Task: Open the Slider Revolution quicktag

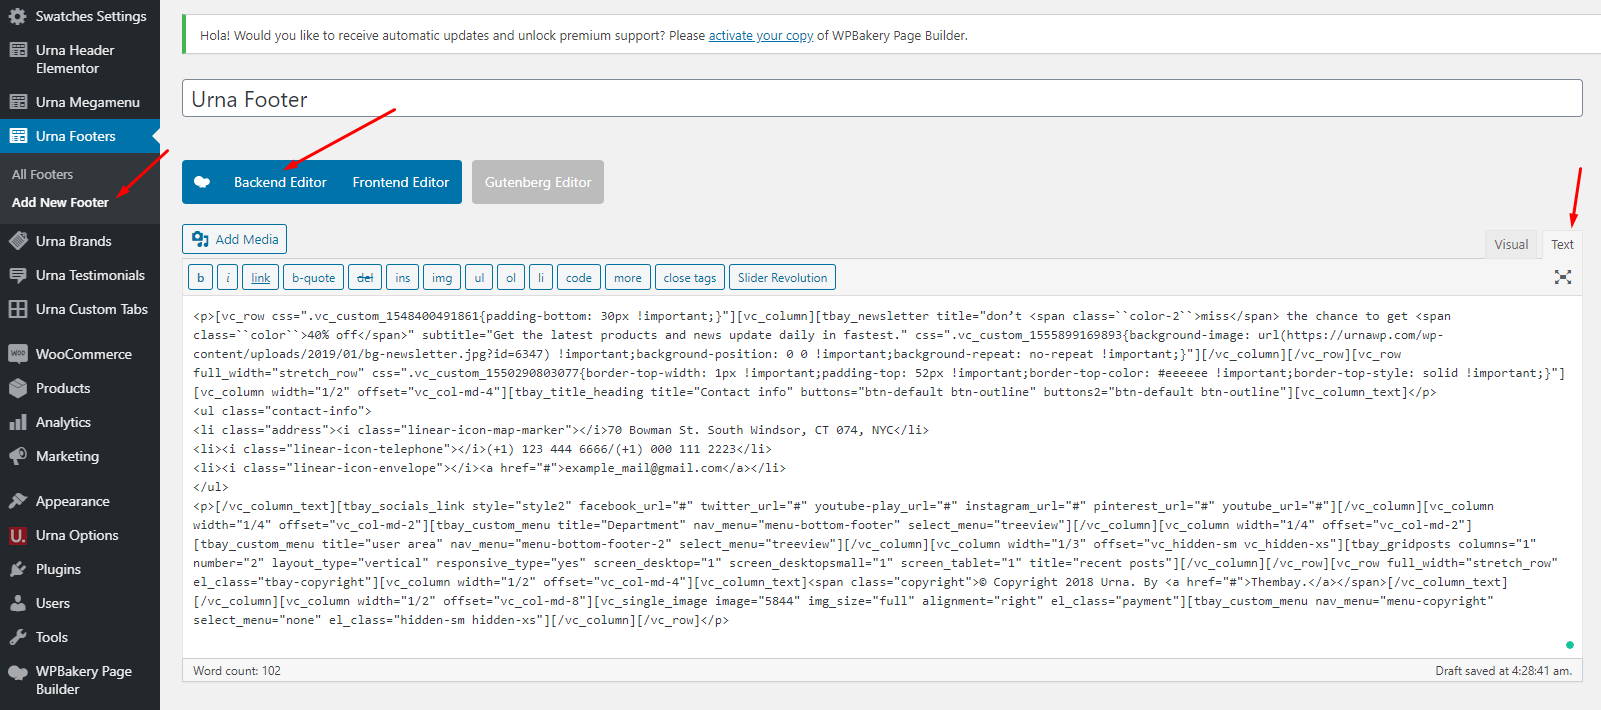Action: click(782, 277)
